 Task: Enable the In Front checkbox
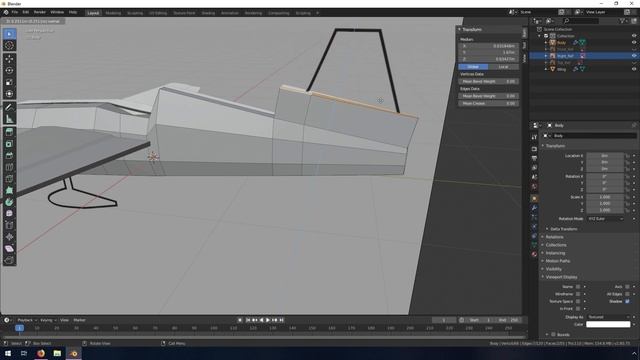(x=578, y=309)
